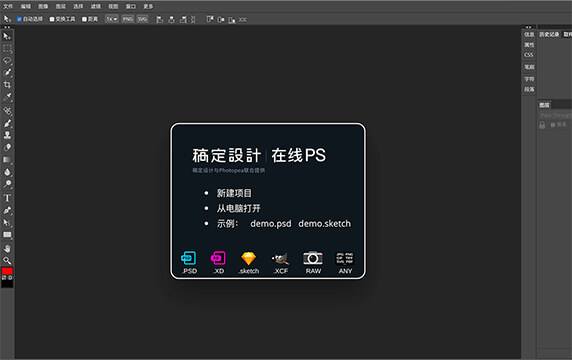The width and height of the screenshot is (572, 360).
Task: Open the 编辑 menu
Action: pos(26,6)
